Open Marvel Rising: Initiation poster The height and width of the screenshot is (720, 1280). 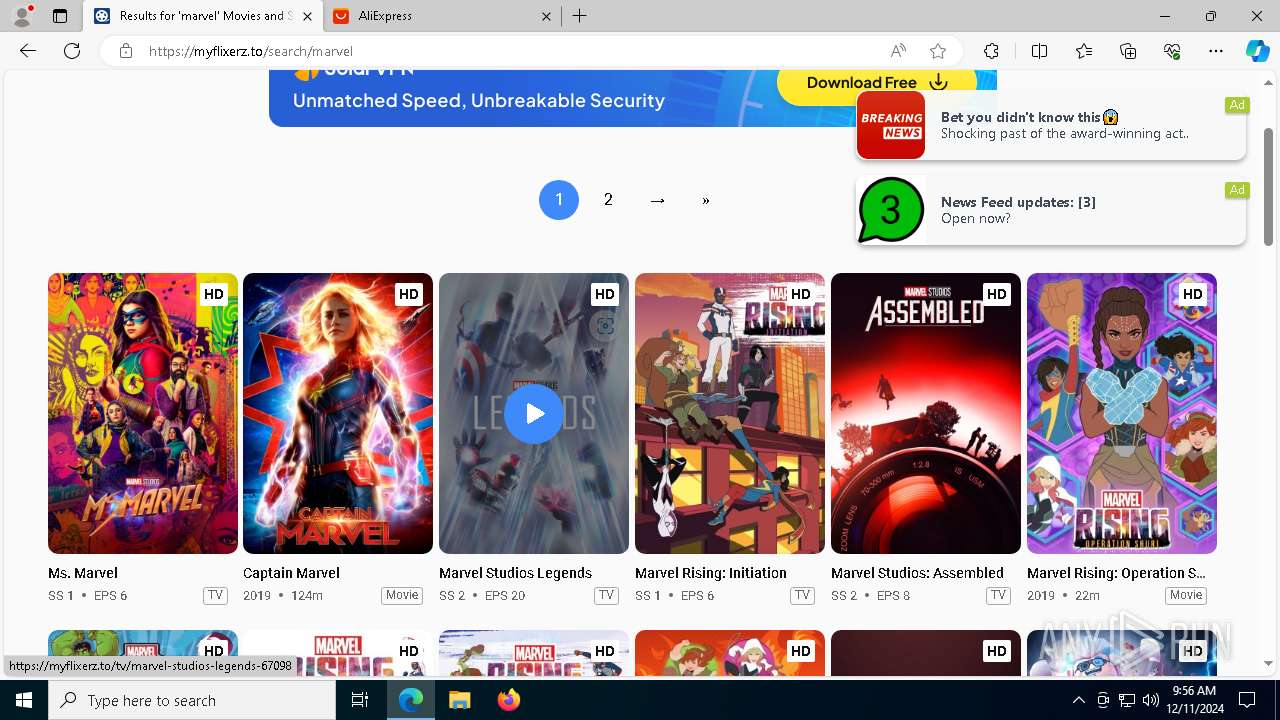point(730,413)
